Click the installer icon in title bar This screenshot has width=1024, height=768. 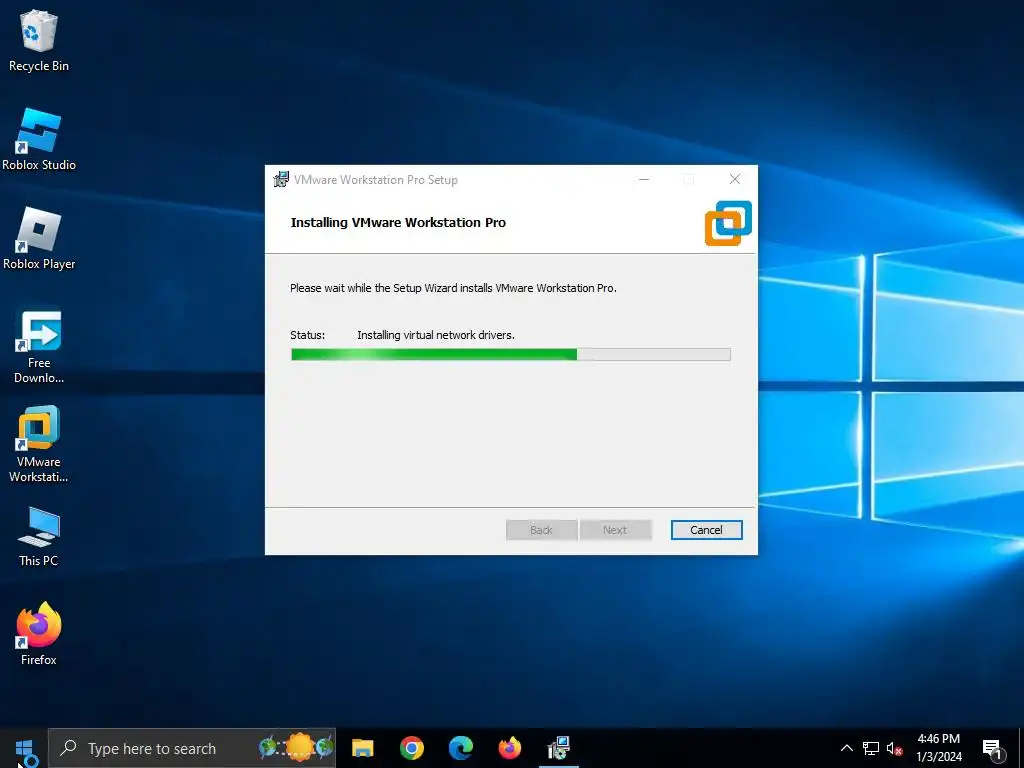tap(281, 179)
